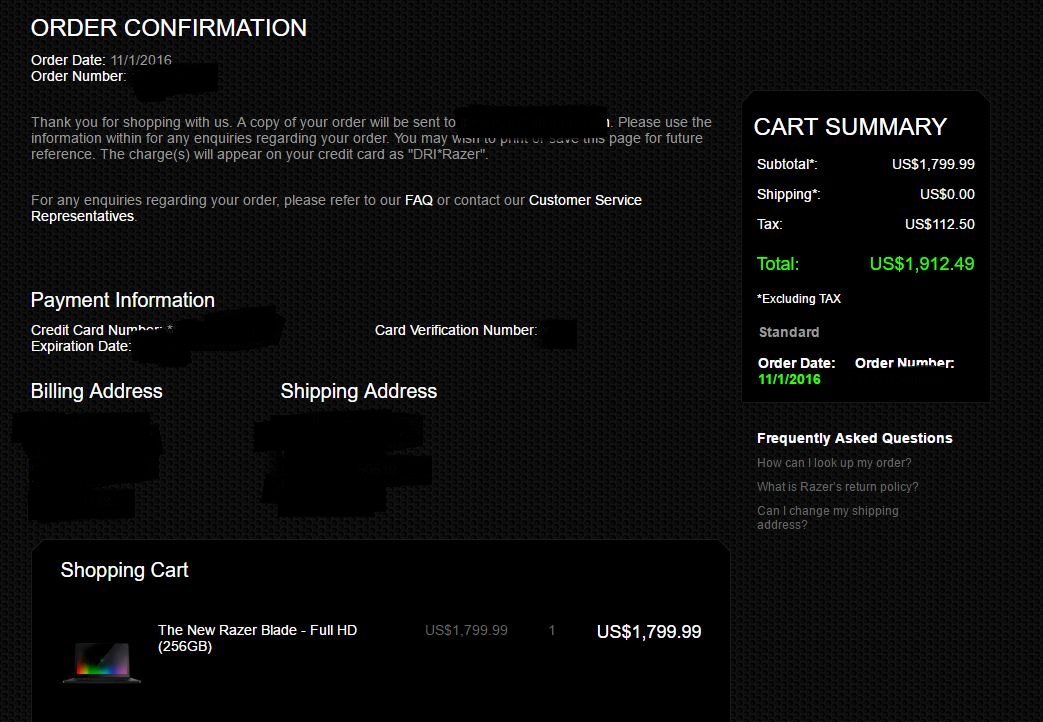This screenshot has height=722, width=1043.
Task: Click the Shipping Address heading
Action: click(359, 391)
